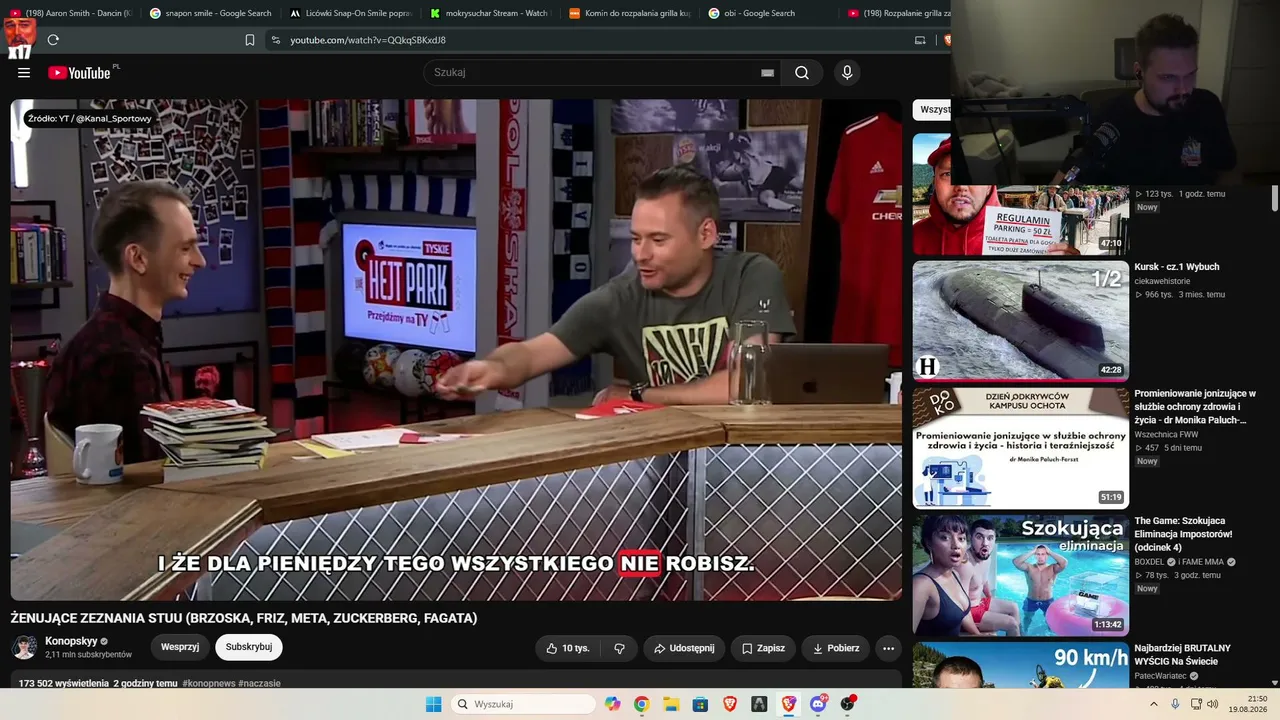The image size is (1280, 720).
Task: Show hidden system tray icons
Action: point(1153,704)
